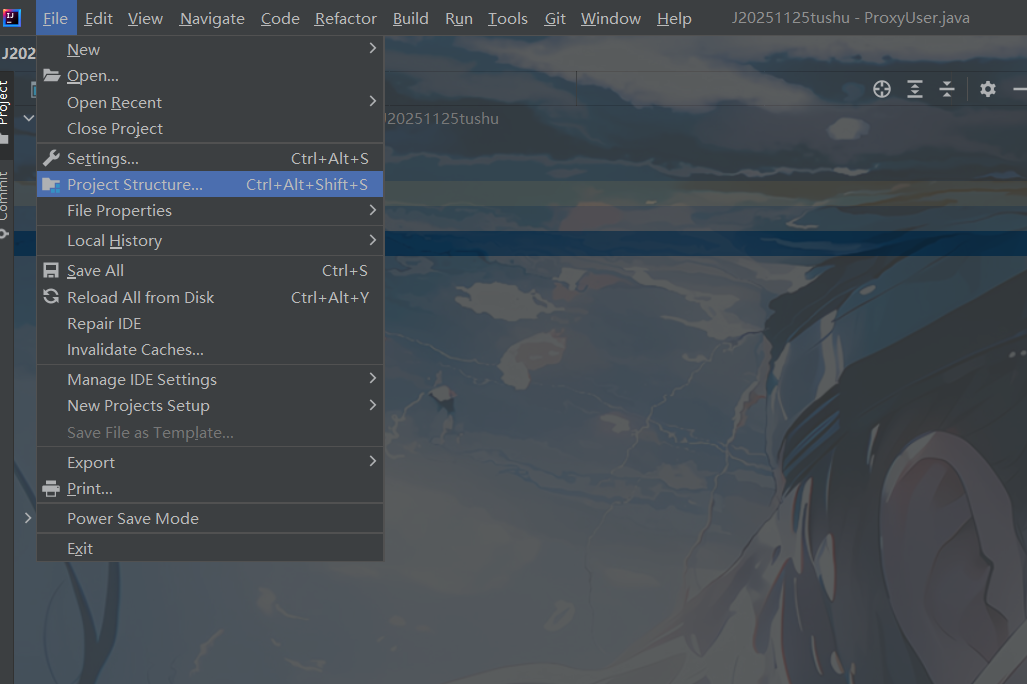Open the Run menu

[x=458, y=18]
